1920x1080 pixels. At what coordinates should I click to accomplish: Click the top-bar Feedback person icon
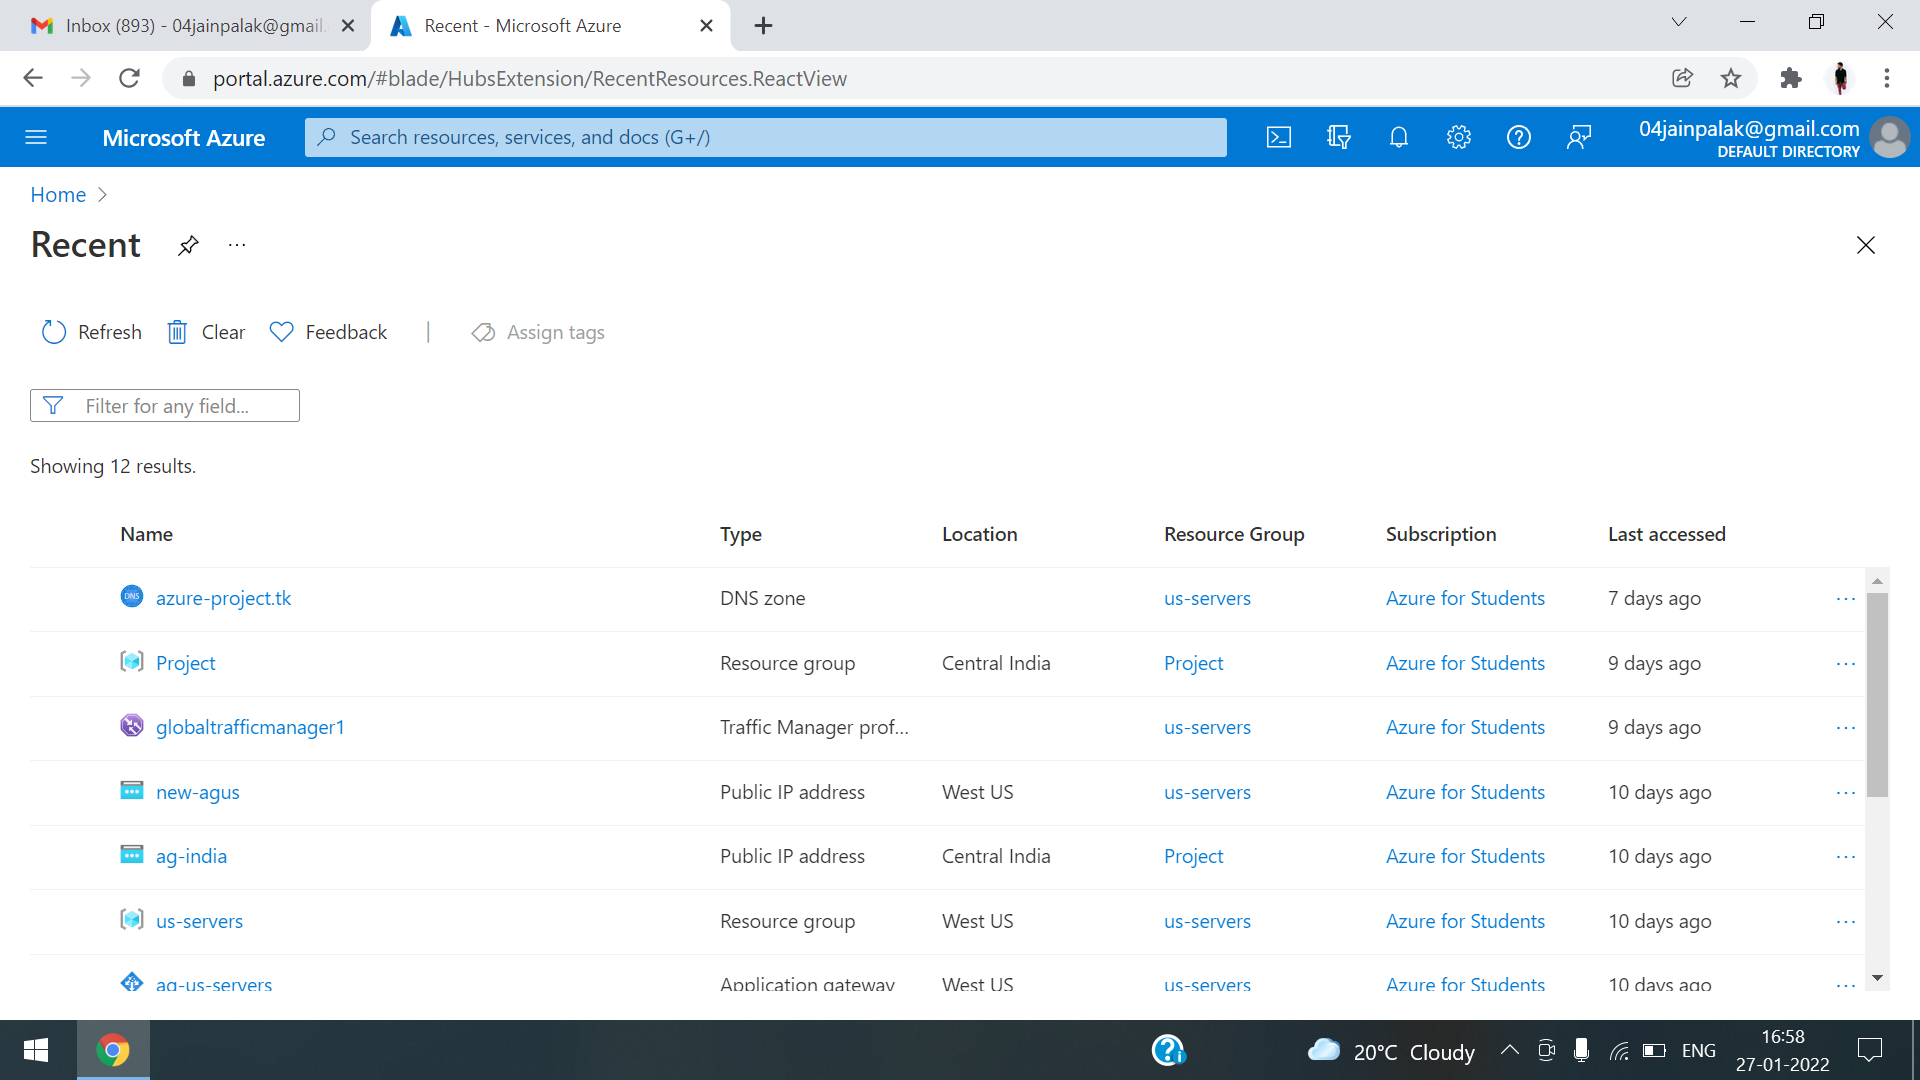click(1579, 137)
